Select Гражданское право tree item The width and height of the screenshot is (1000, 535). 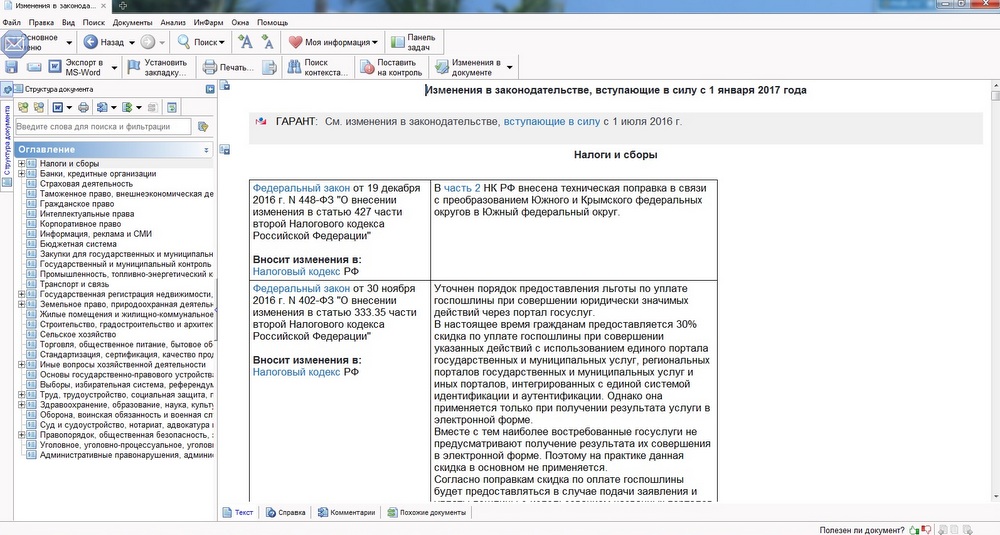pyautogui.click(x=77, y=203)
